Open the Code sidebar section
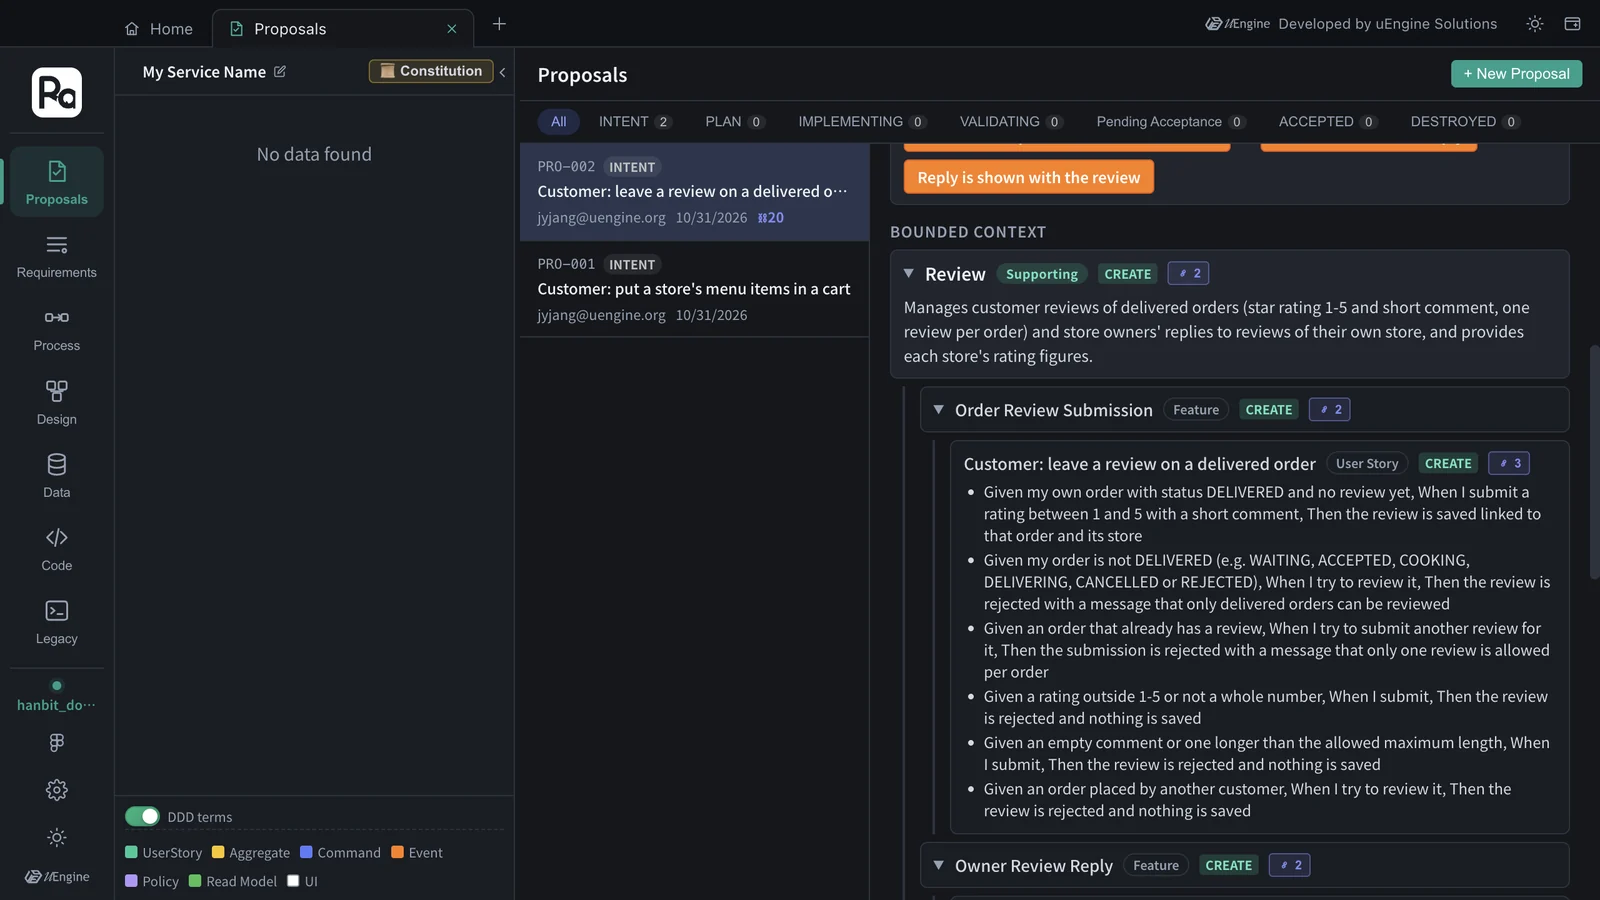Screen dimensions: 1600x900 (x=57, y=549)
